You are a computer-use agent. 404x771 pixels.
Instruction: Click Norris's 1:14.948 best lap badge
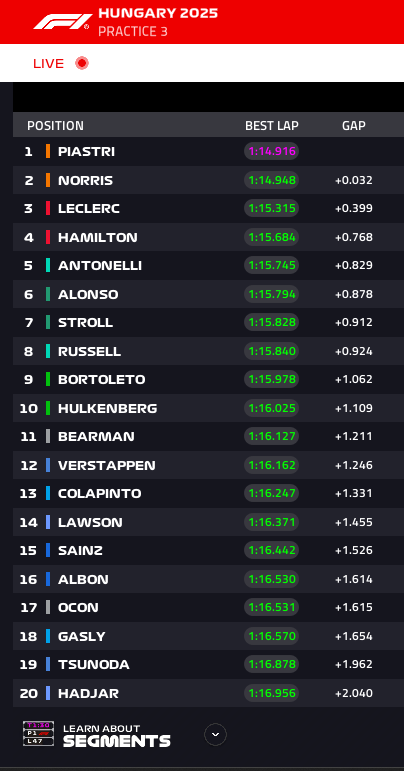272,180
